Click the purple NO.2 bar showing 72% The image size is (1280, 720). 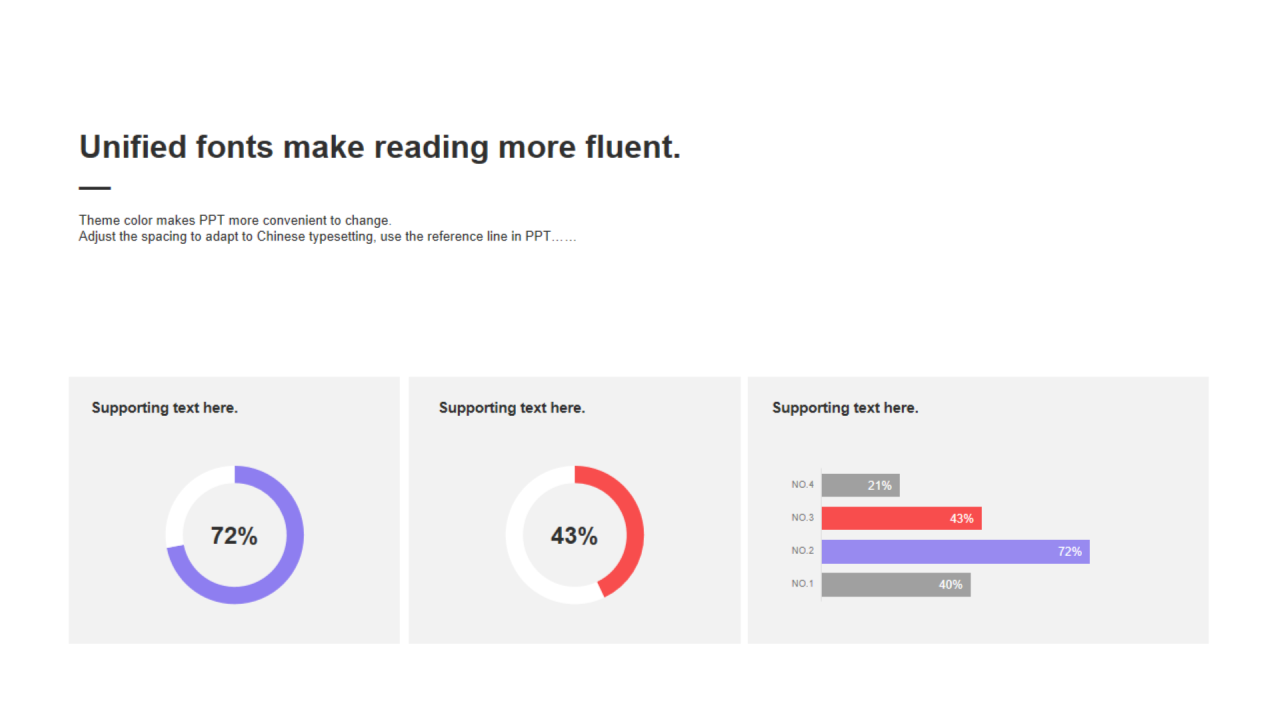pyautogui.click(x=955, y=551)
